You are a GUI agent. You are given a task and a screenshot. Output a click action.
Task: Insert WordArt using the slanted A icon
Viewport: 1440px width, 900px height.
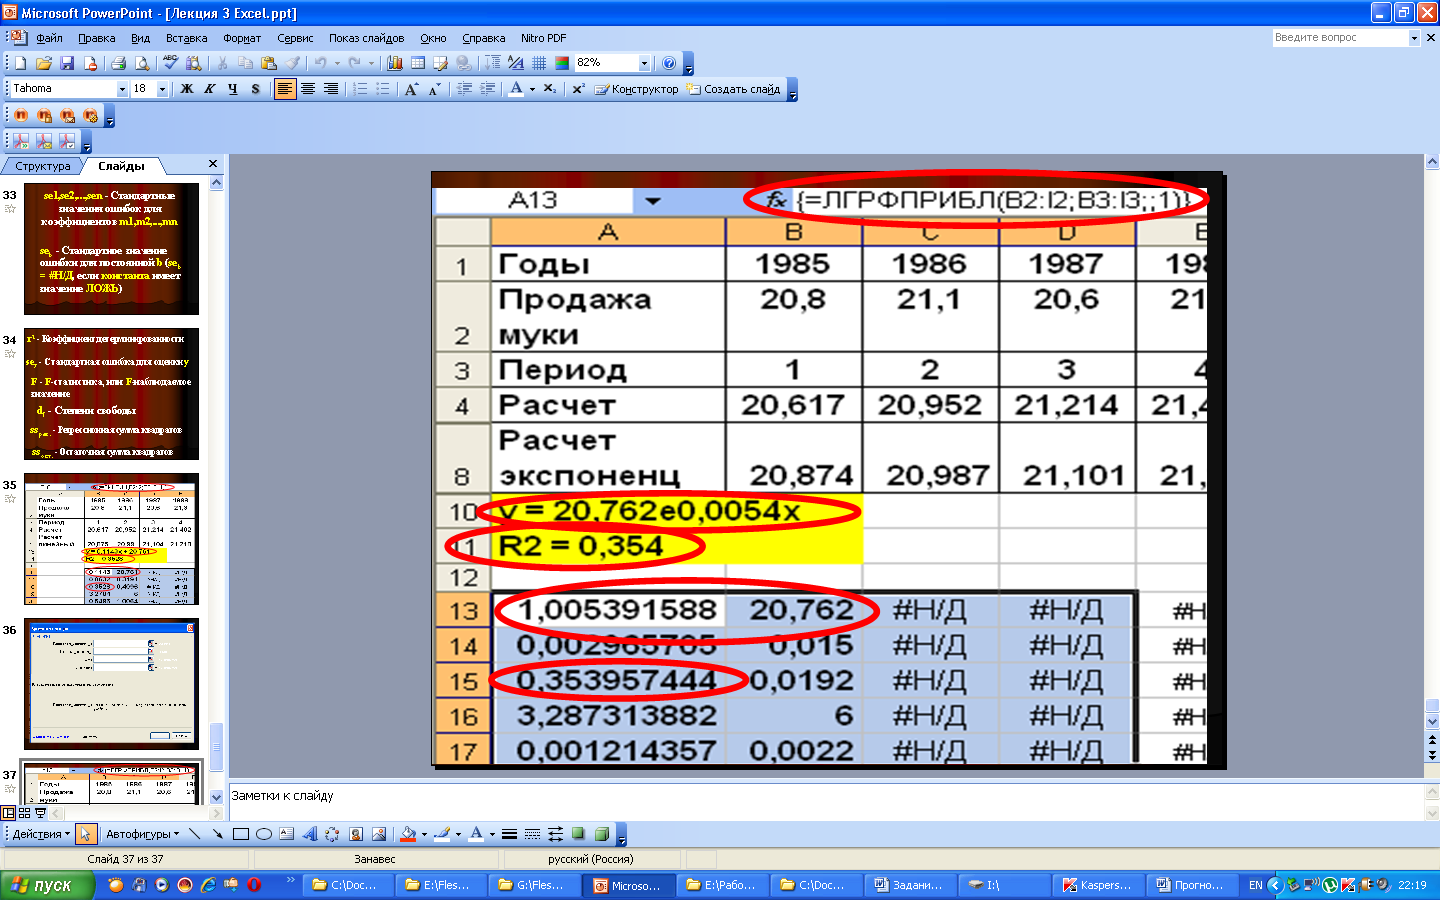click(310, 834)
